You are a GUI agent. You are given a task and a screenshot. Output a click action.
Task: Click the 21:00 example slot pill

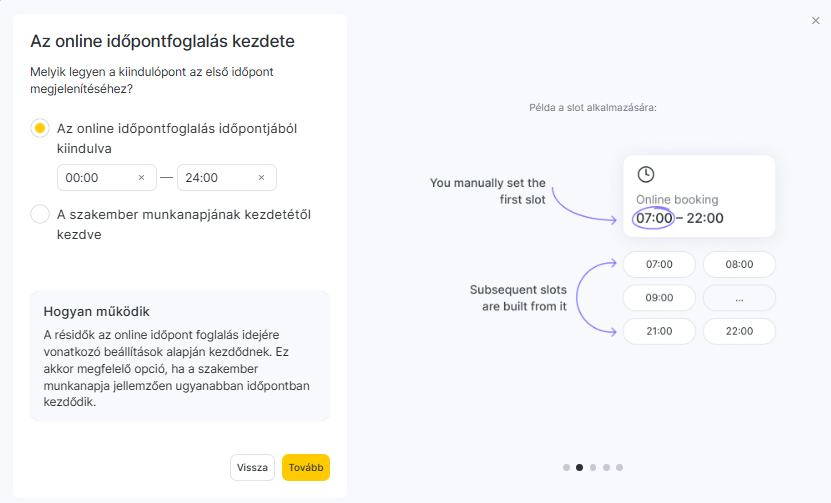click(659, 331)
